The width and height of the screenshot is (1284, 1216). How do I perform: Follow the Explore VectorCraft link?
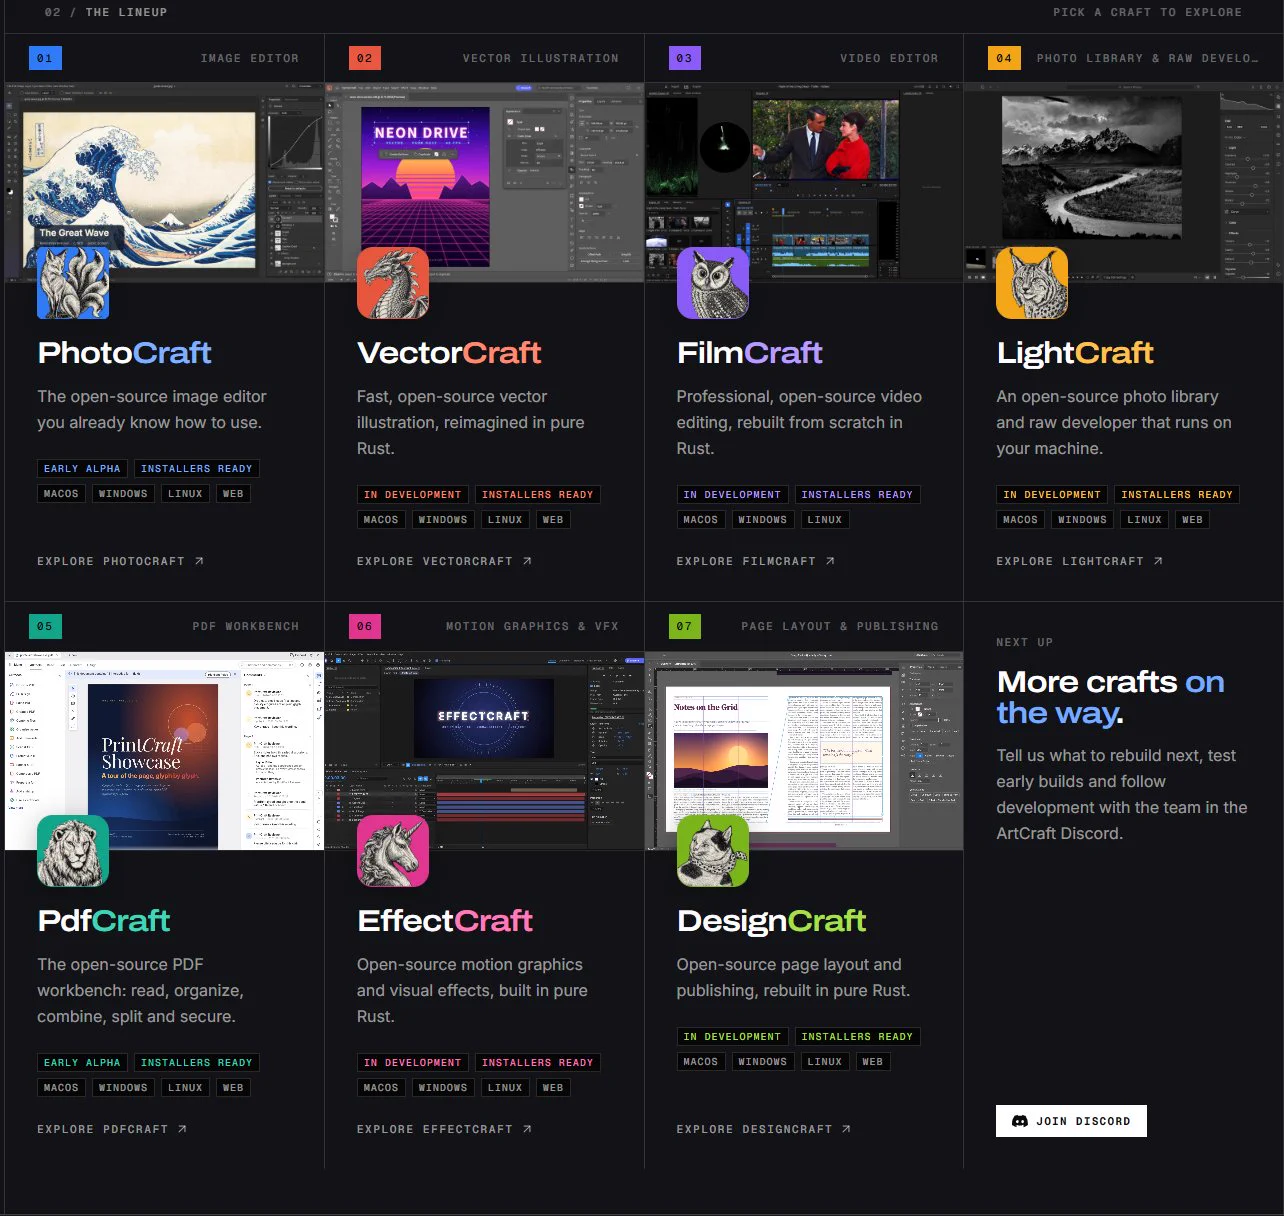tap(445, 561)
